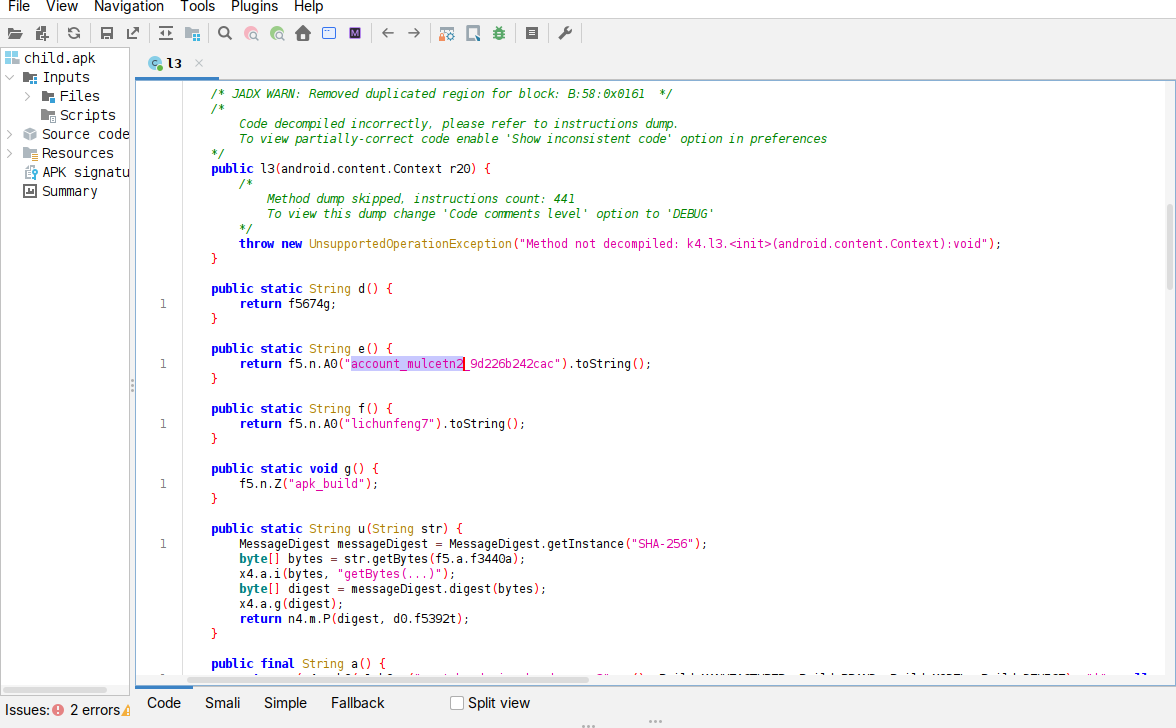
Task: Open the Help menu
Action: pyautogui.click(x=308, y=7)
